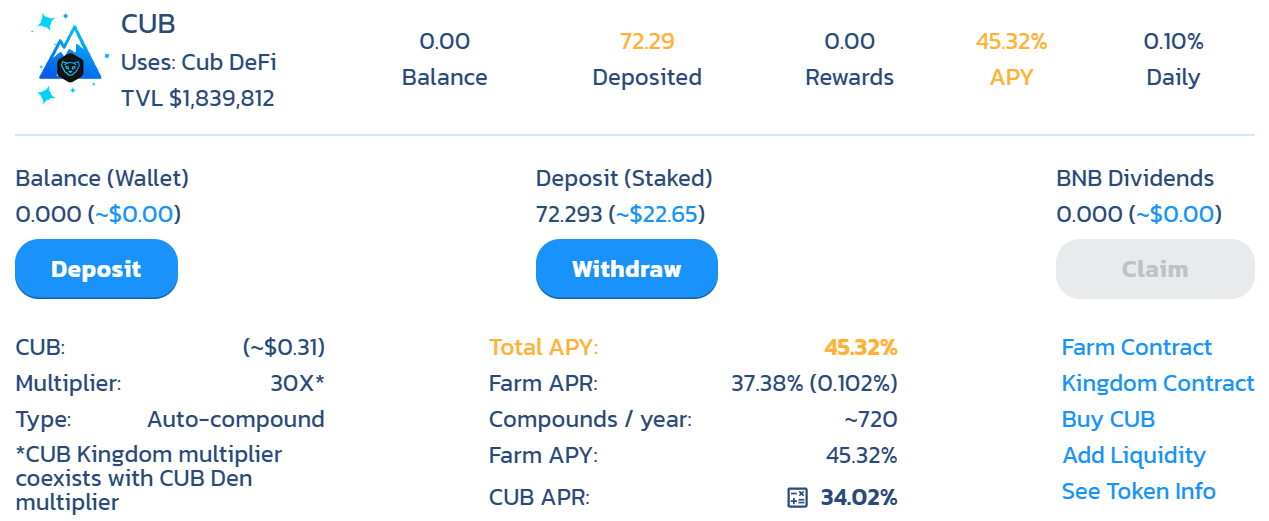The image size is (1269, 521).
Task: Click the greyed-out Claim button
Action: point(1155,269)
